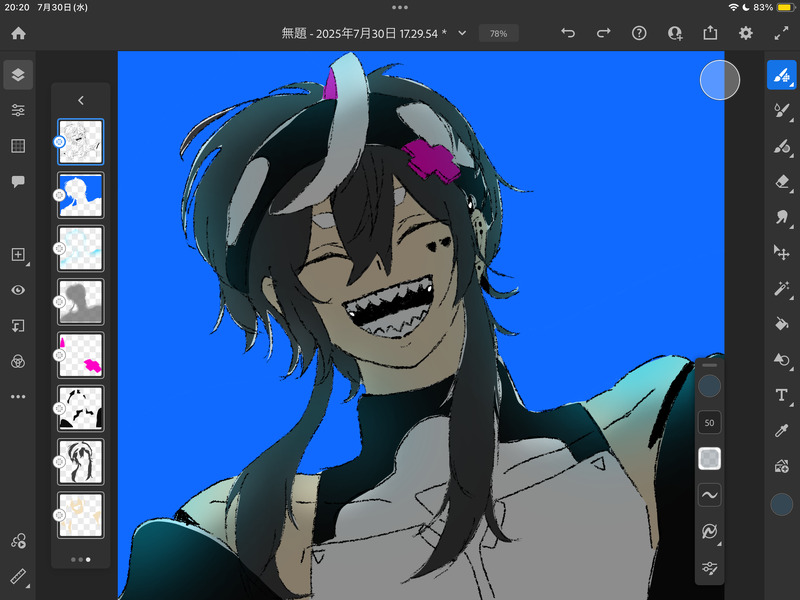
Task: Open the Help question mark
Action: pos(639,33)
